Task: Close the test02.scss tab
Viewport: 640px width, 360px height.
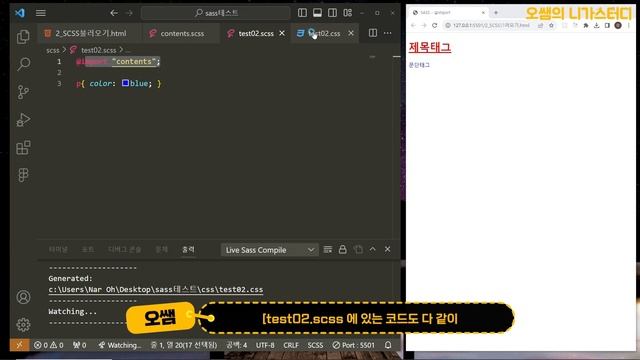Action: pos(282,33)
